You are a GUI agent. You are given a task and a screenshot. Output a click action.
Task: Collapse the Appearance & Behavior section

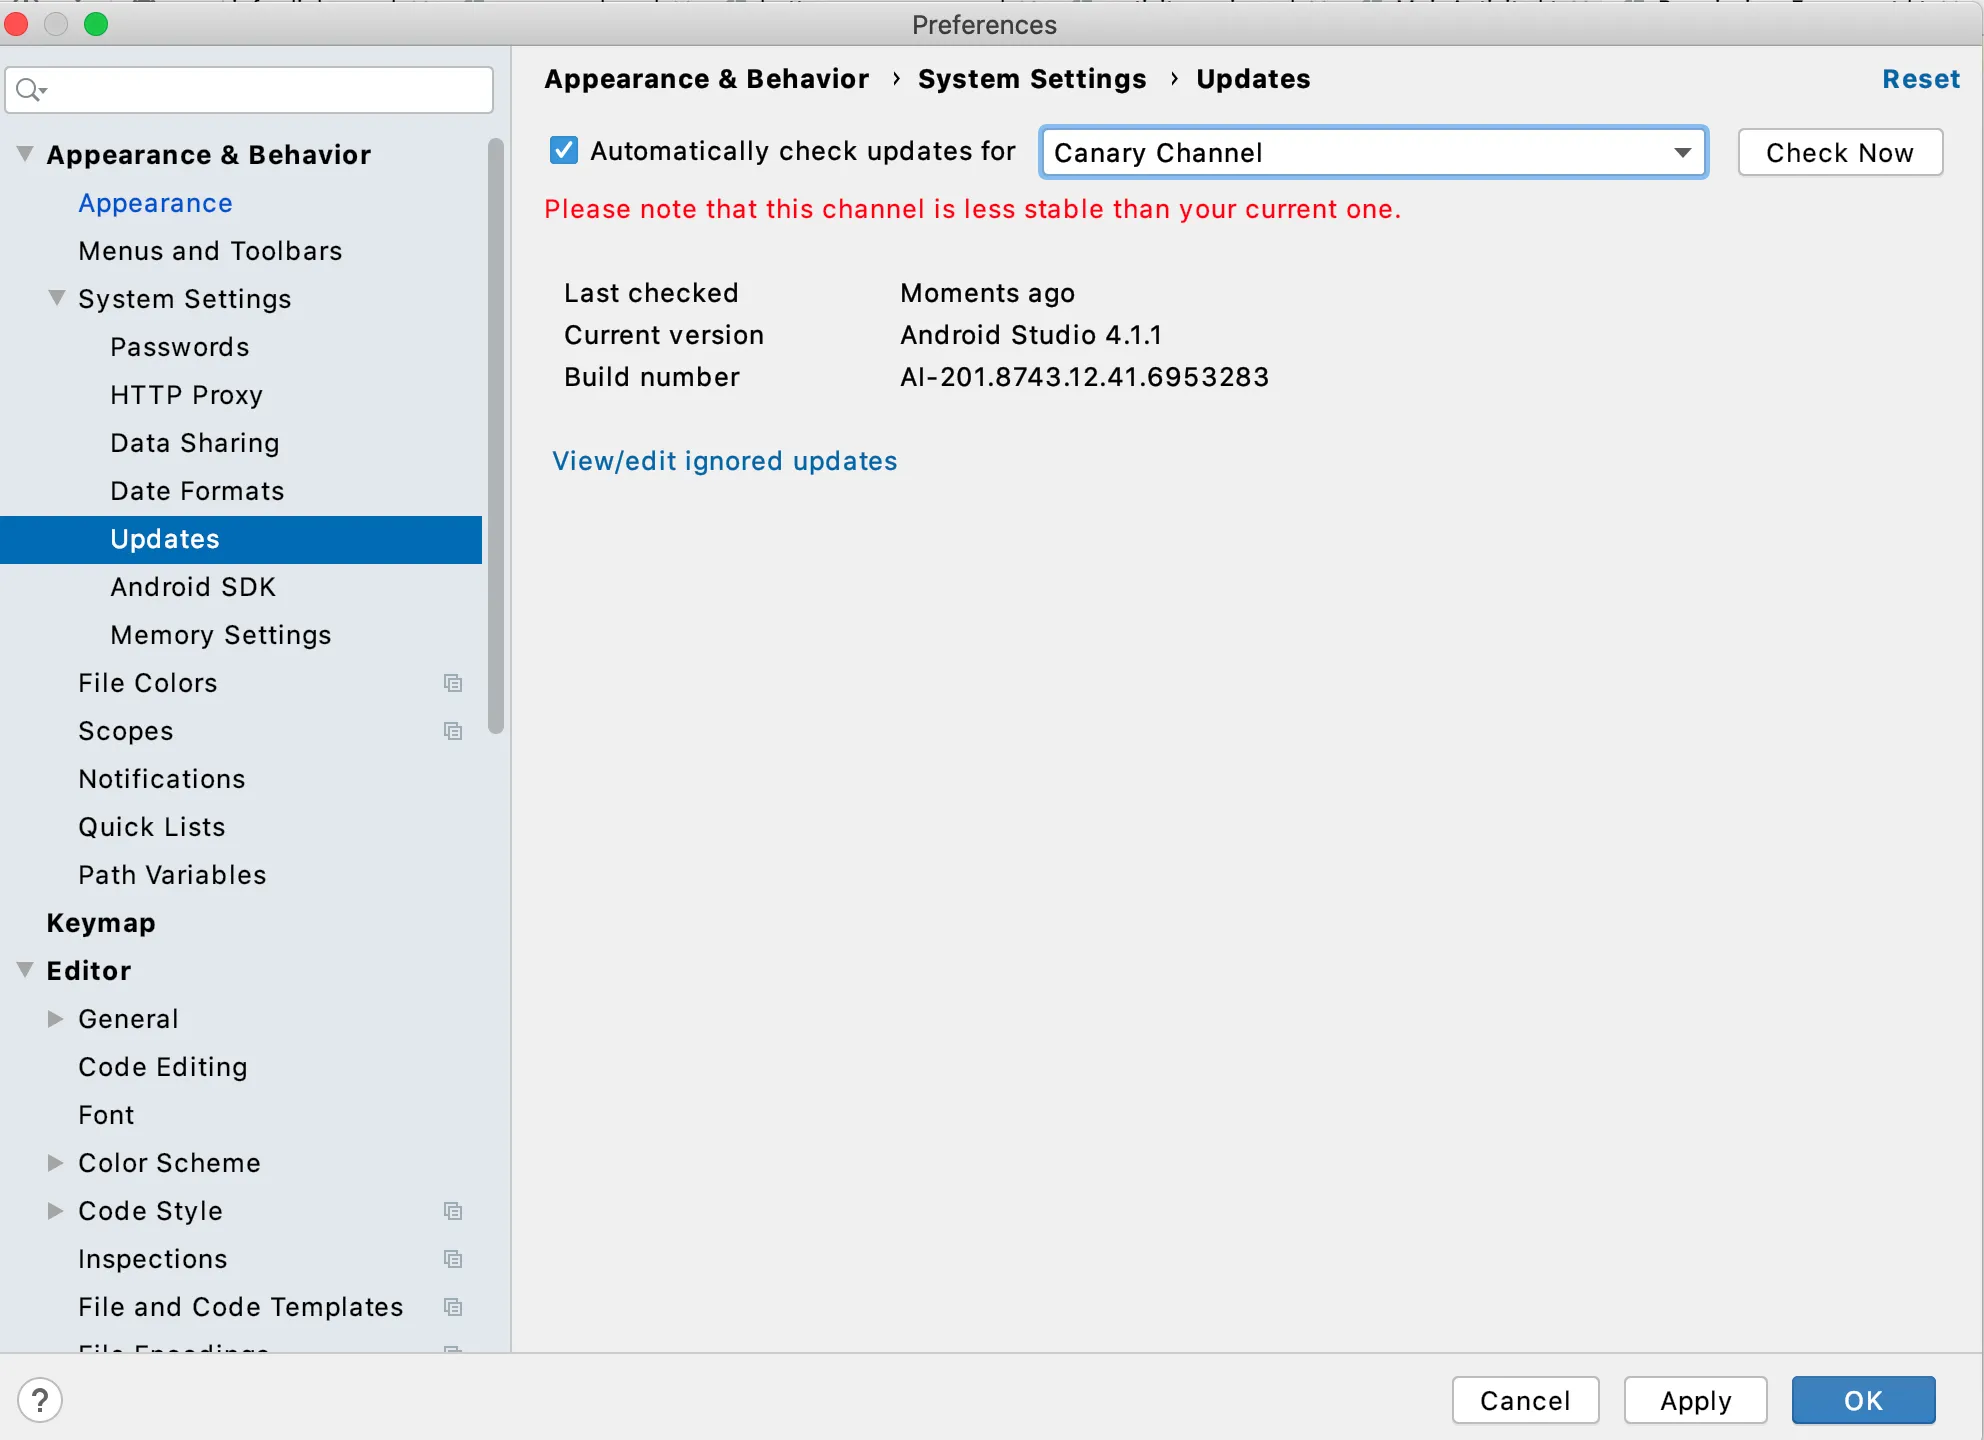[25, 154]
